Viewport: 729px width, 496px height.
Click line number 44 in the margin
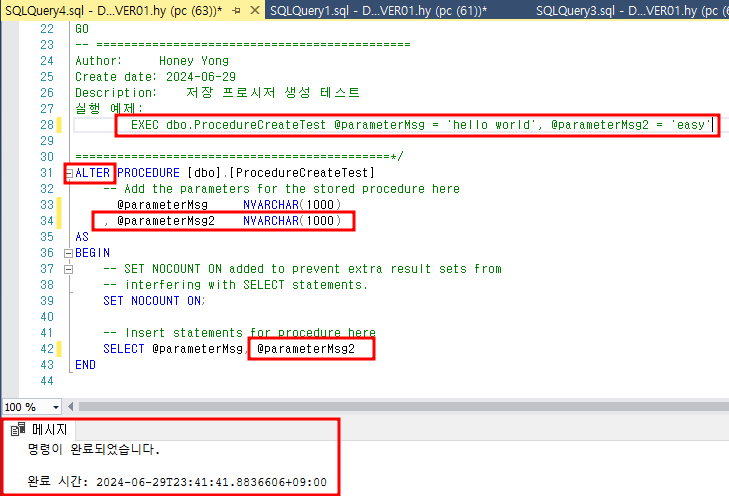[x=46, y=381]
